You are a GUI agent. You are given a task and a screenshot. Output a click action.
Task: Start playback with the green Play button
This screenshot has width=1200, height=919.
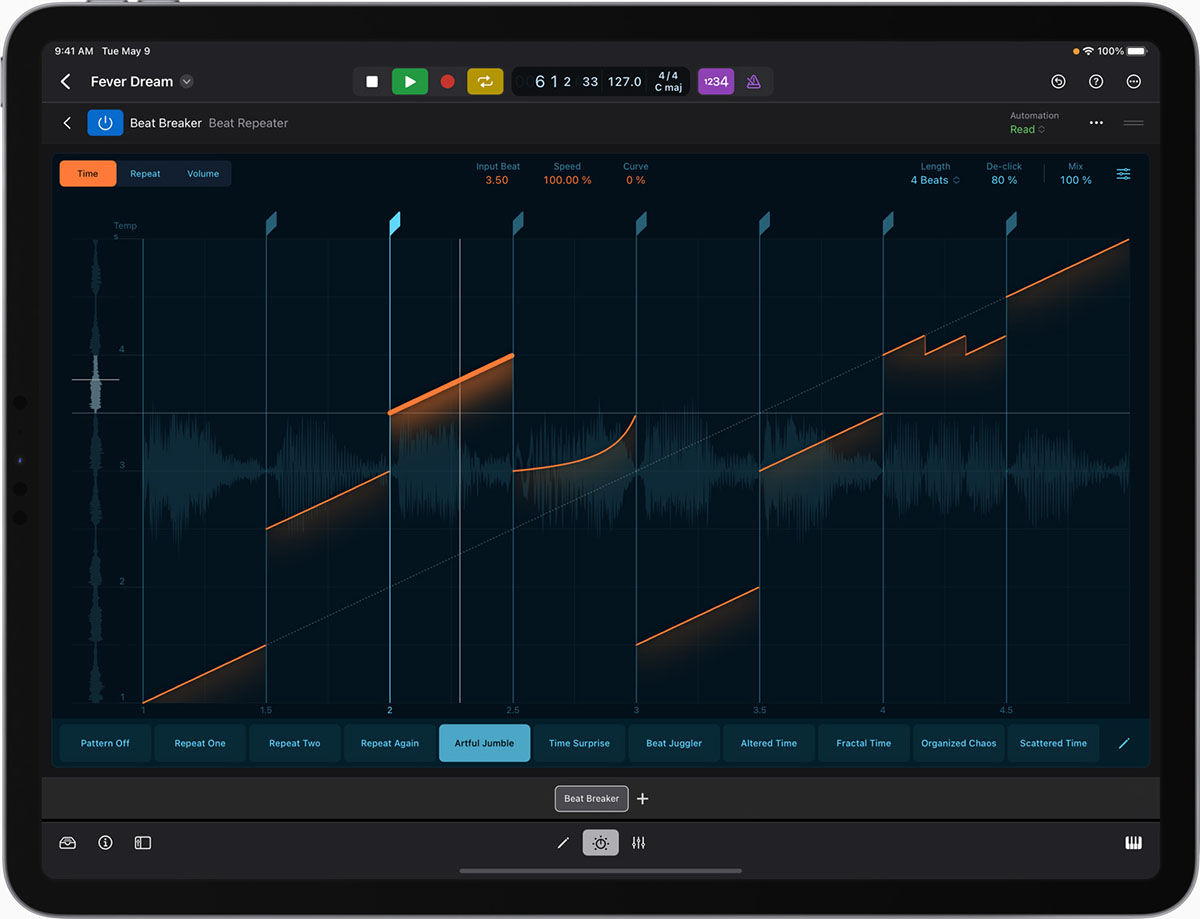pos(410,82)
